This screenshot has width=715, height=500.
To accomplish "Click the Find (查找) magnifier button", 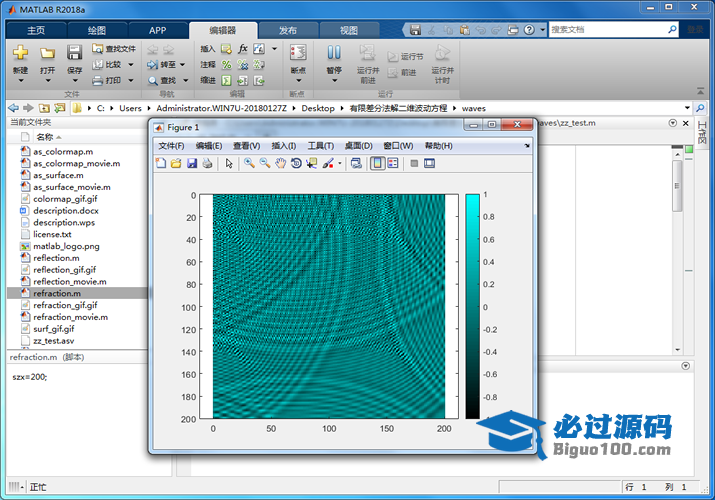I will pyautogui.click(x=162, y=81).
